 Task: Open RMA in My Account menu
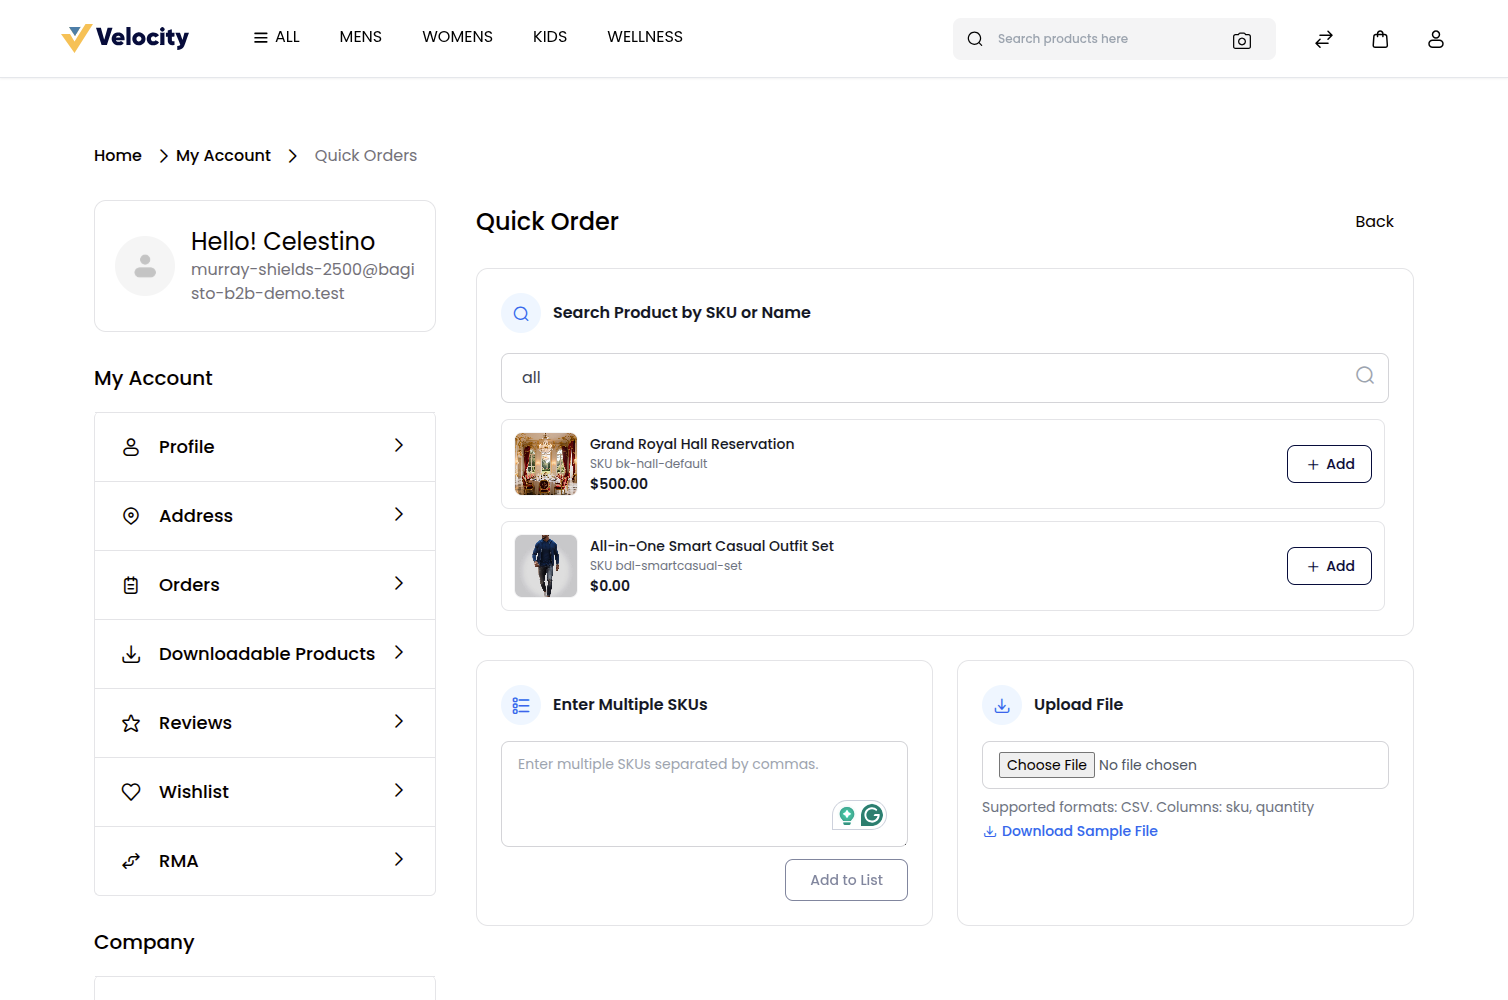[265, 861]
